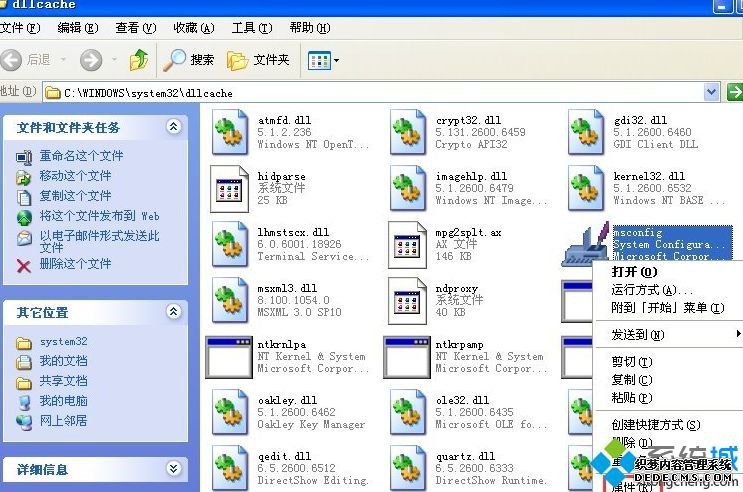Open 共享文档 in other places
The image size is (743, 492).
pyautogui.click(x=63, y=381)
